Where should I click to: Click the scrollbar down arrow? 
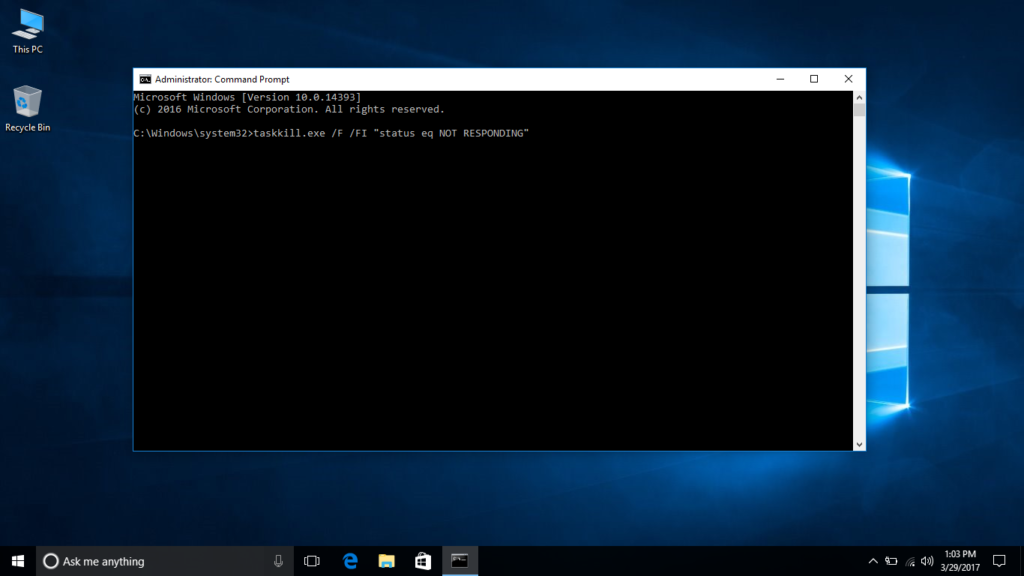click(x=858, y=442)
